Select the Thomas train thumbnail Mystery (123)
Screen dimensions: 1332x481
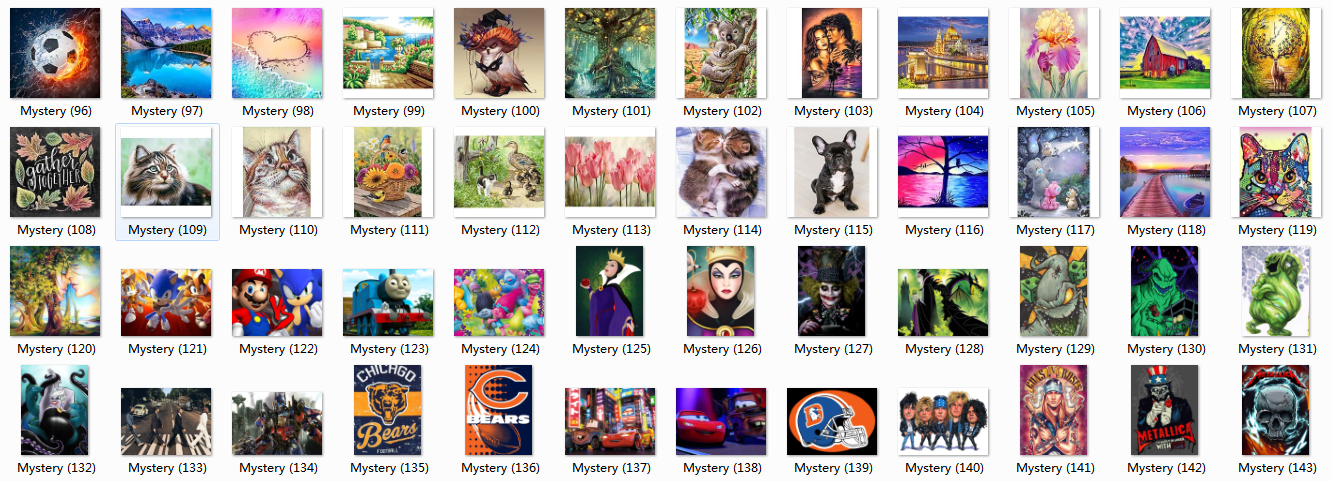point(388,302)
